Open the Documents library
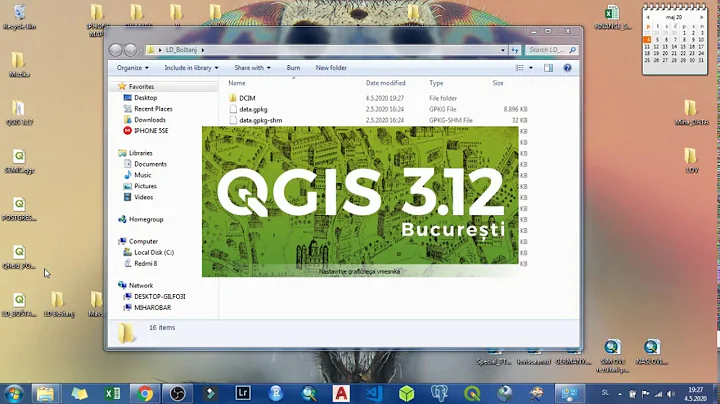The width and height of the screenshot is (720, 404). 150,164
